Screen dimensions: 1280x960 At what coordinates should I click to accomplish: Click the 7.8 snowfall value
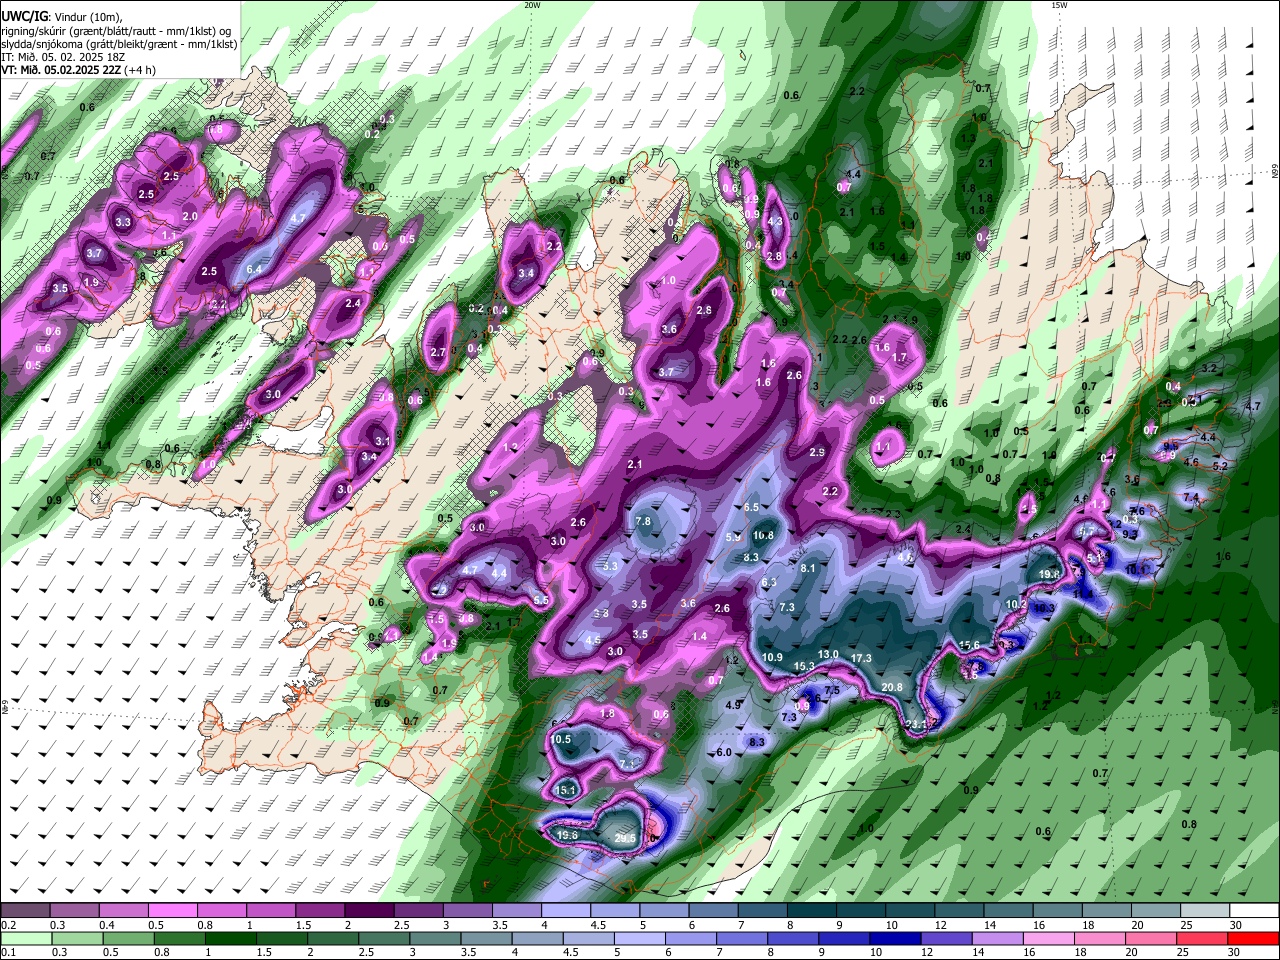click(x=643, y=521)
